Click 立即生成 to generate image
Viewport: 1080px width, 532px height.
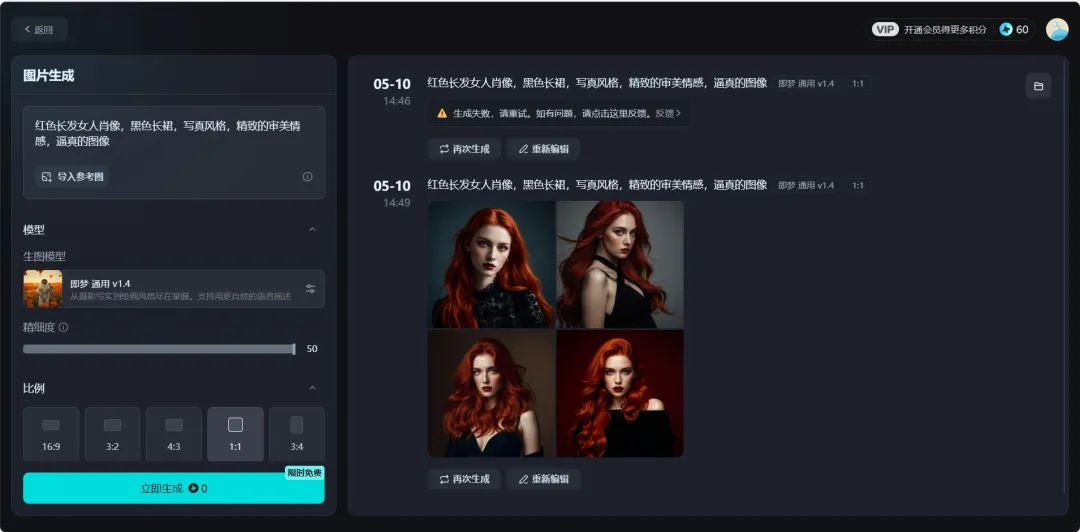point(173,488)
